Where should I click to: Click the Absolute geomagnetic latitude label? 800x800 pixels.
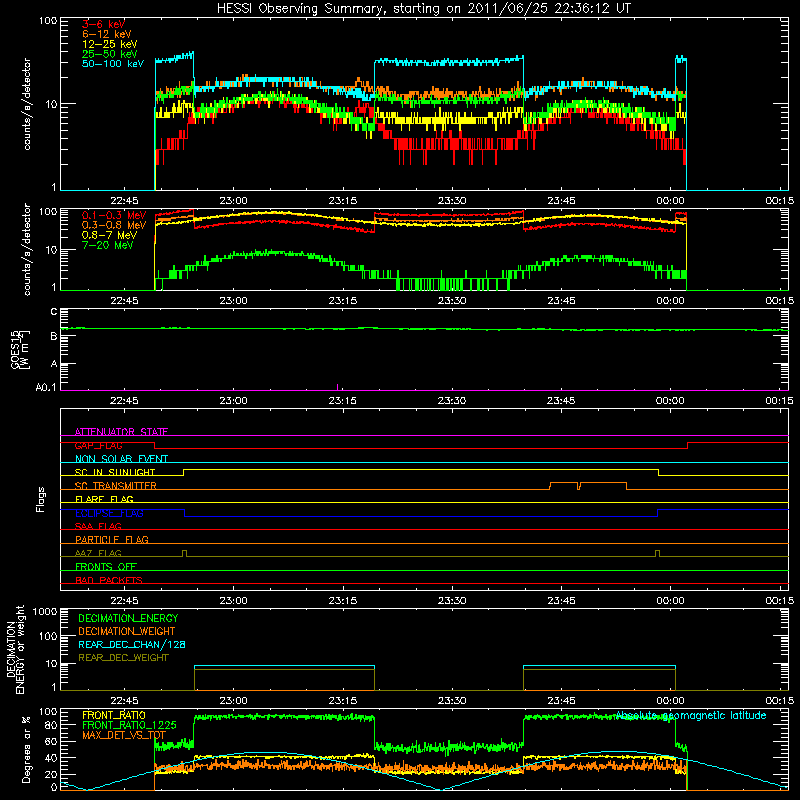coord(691,715)
